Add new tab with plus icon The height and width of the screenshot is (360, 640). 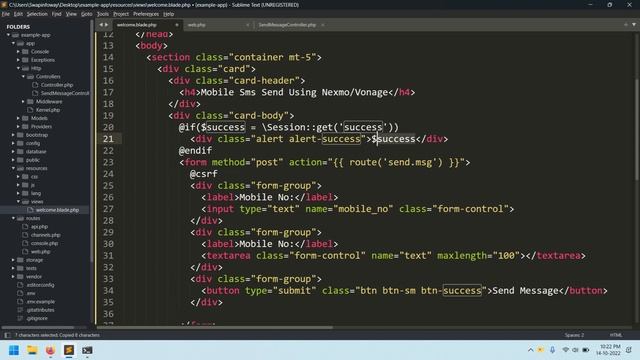[x=626, y=24]
